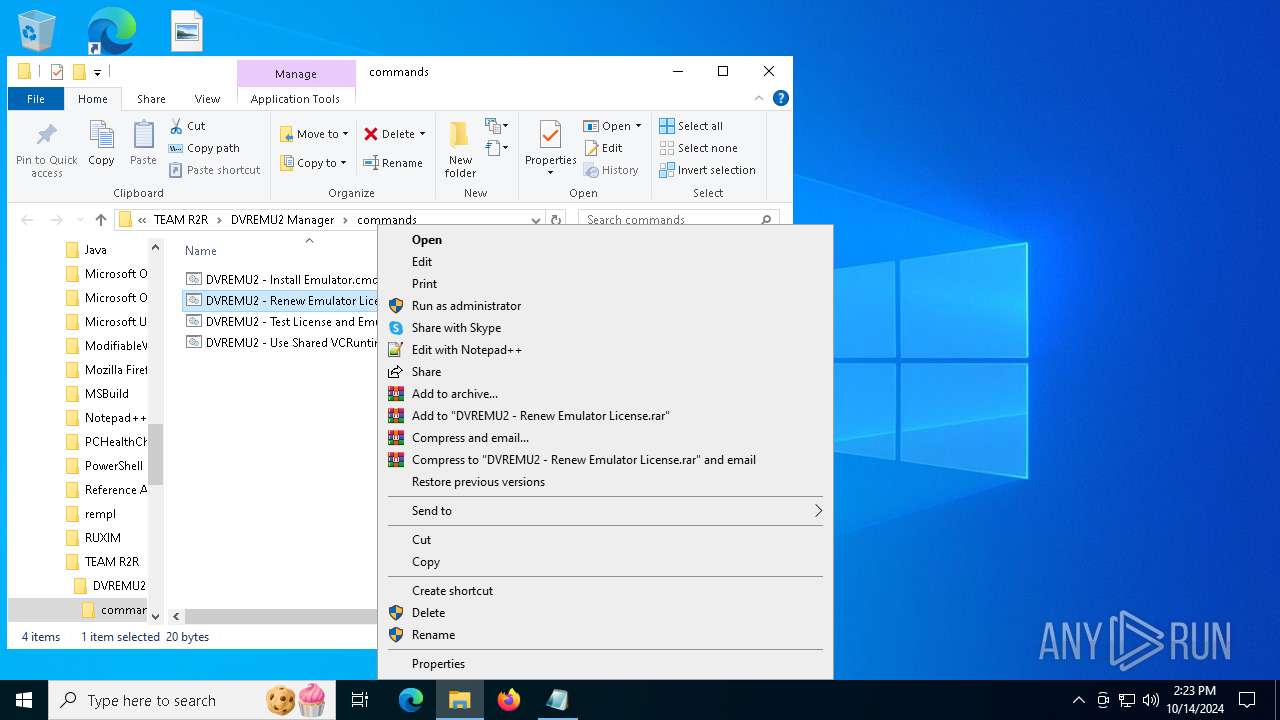The height and width of the screenshot is (720, 1280).
Task: Click the Cut scissors icon
Action: (x=176, y=126)
